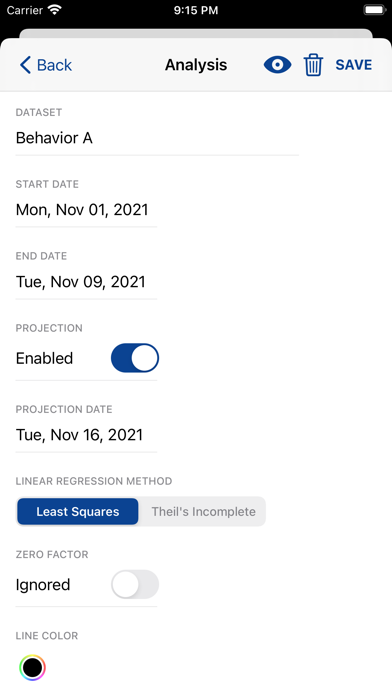
Task: Turn on the Zero Factor switch
Action: pos(135,584)
